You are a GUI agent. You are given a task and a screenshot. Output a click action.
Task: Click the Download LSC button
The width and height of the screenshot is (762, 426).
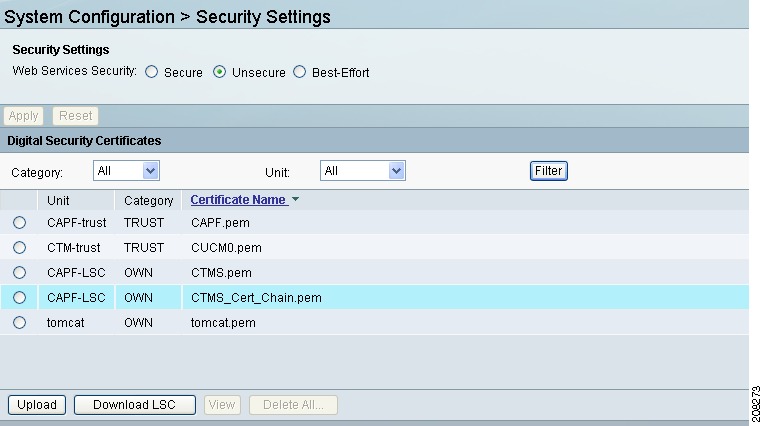click(x=135, y=405)
